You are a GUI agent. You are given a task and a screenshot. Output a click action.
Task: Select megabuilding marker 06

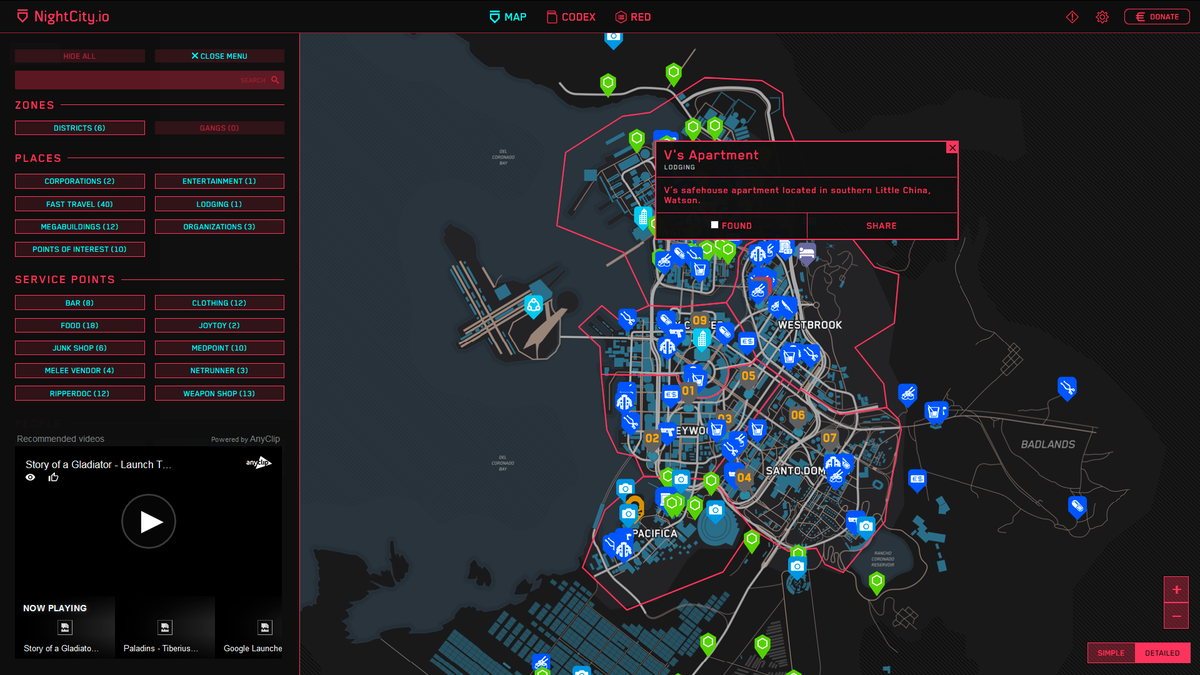pyautogui.click(x=797, y=415)
